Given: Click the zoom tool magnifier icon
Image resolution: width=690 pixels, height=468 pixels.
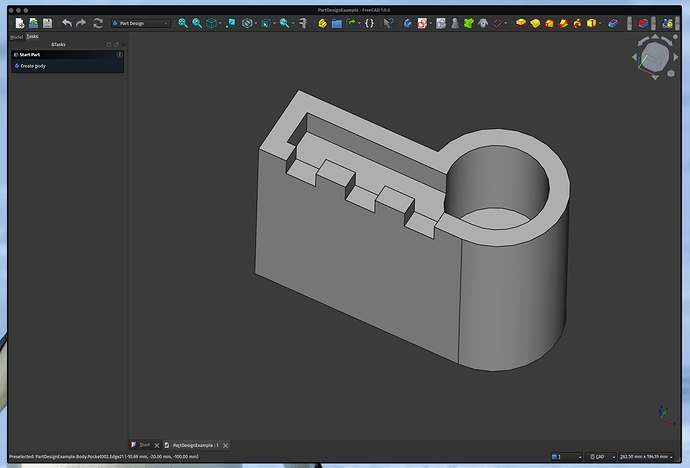Looking at the screenshot, I should [284, 23].
